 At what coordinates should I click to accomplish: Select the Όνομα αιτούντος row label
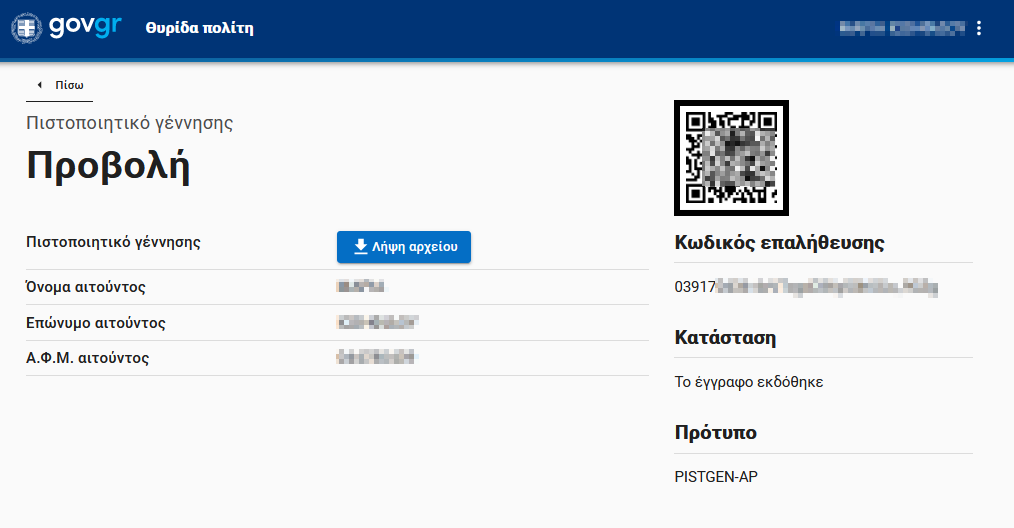(86, 288)
